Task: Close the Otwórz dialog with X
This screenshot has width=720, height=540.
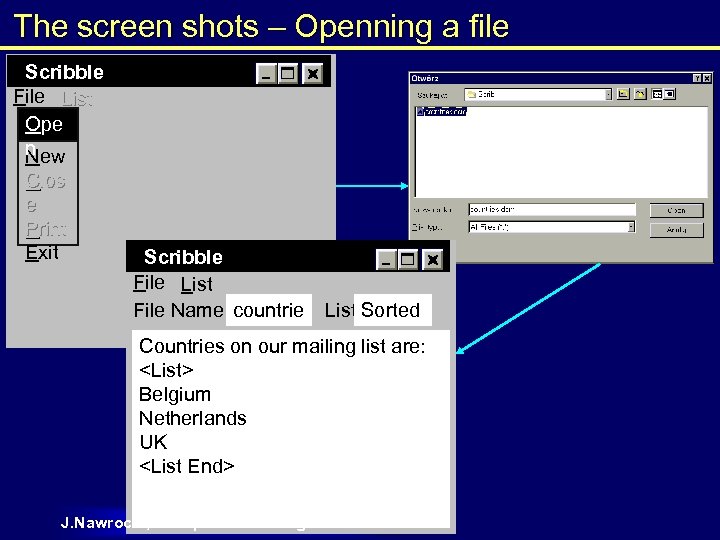Action: pos(707,79)
